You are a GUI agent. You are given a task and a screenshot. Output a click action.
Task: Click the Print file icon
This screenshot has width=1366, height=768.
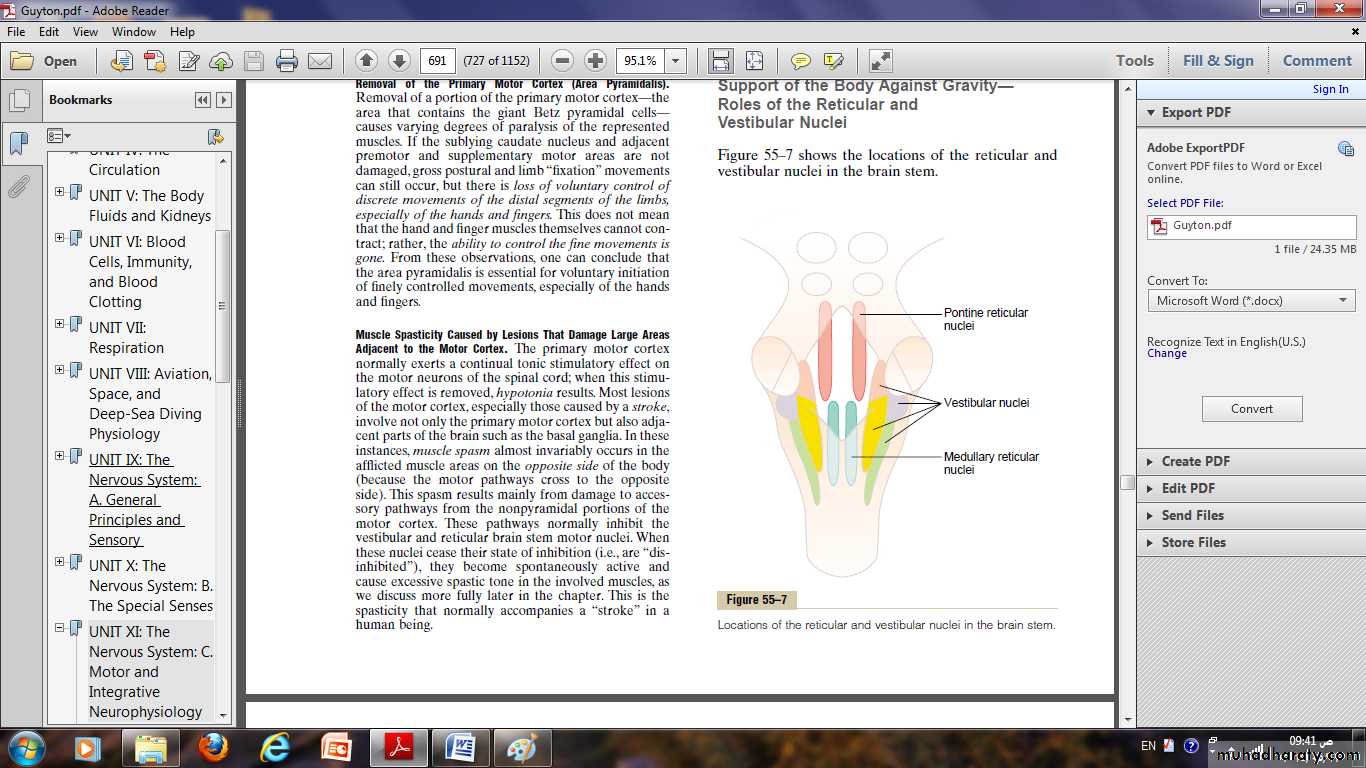[x=287, y=61]
